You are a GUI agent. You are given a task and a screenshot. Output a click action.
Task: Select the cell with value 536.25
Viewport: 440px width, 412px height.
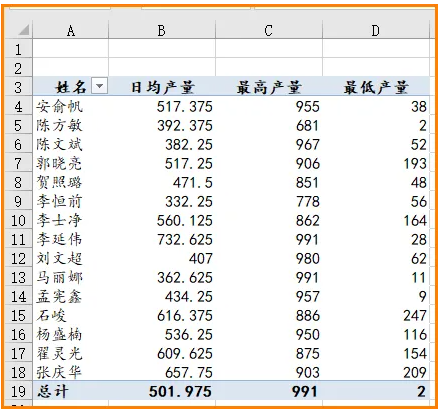[x=162, y=334]
